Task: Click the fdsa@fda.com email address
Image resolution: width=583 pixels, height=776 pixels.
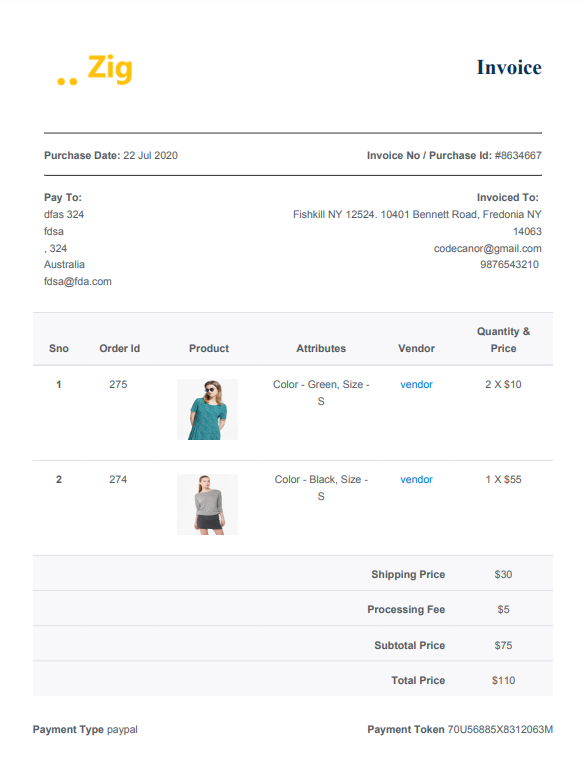Action: (78, 282)
